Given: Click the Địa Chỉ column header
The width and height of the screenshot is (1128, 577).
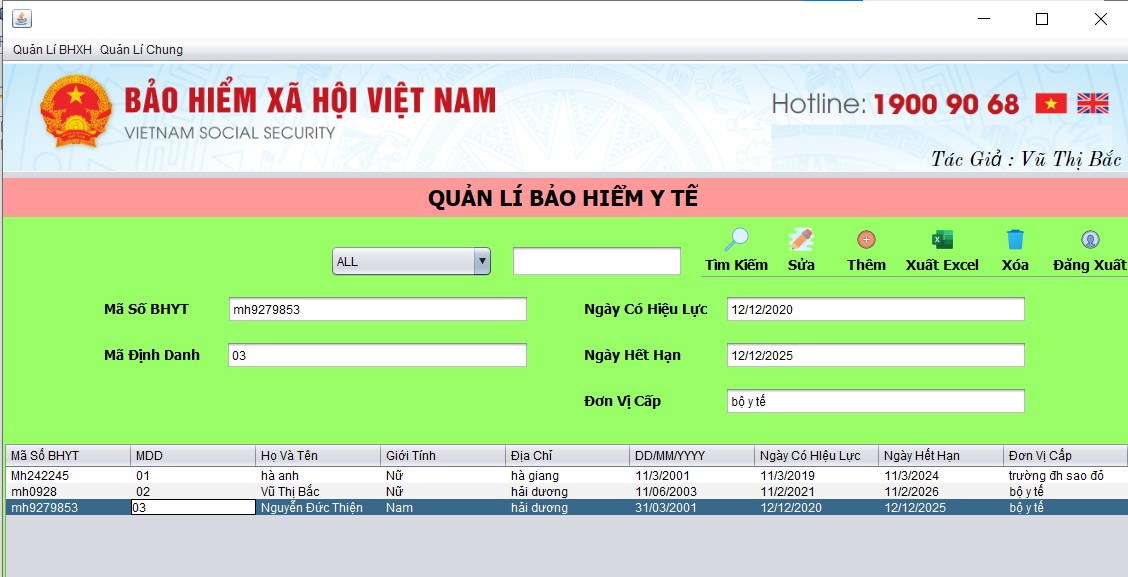Looking at the screenshot, I should point(568,455).
